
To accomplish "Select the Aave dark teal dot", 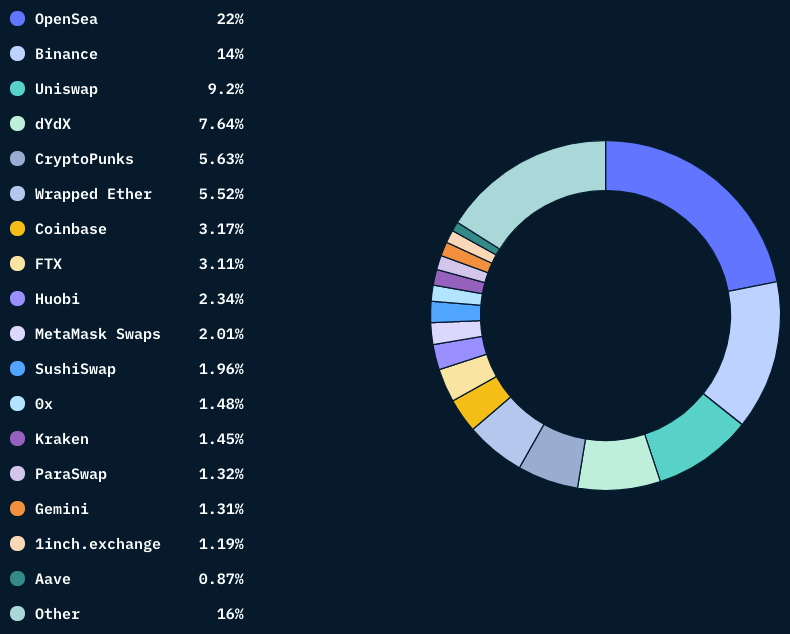I will click(x=18, y=579).
